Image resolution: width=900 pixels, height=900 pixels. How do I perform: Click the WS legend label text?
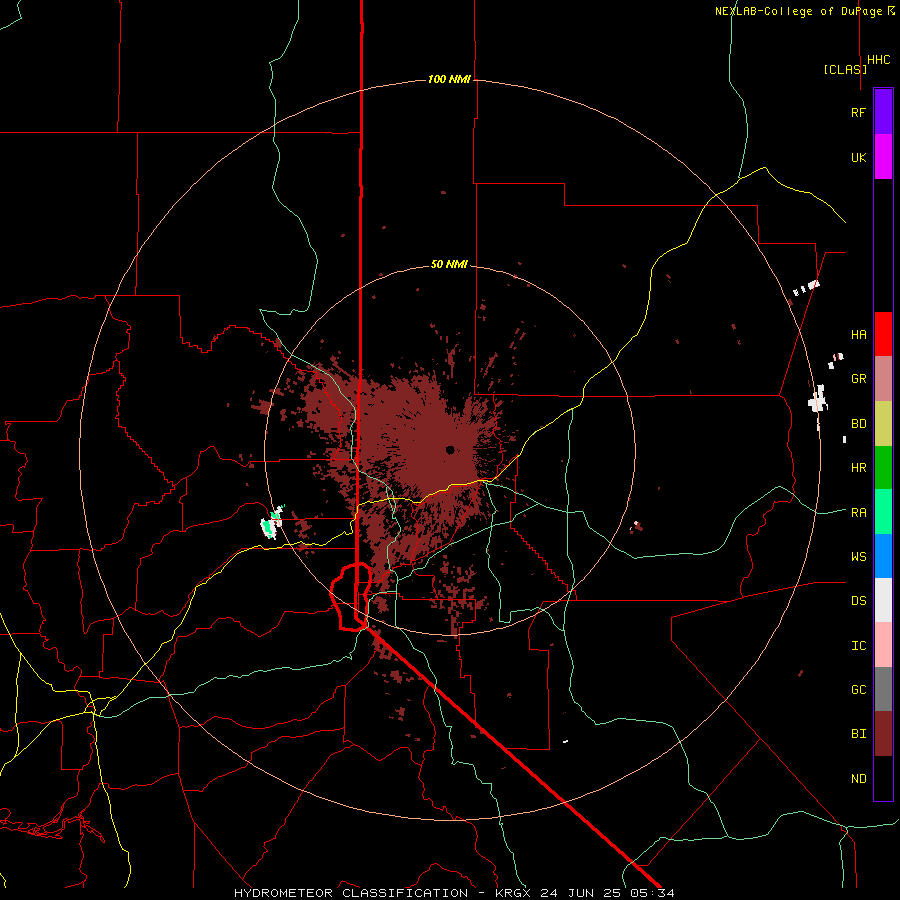tap(858, 556)
